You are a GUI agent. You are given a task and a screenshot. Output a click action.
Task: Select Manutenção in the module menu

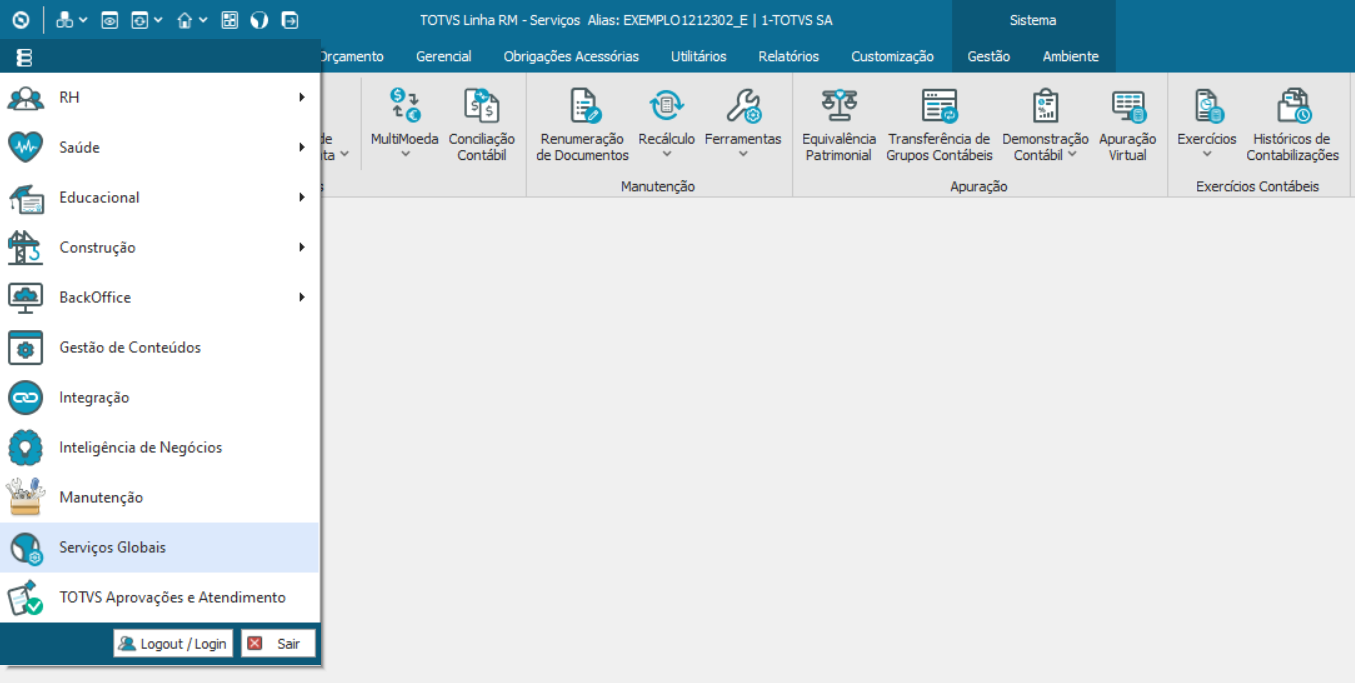coord(160,497)
